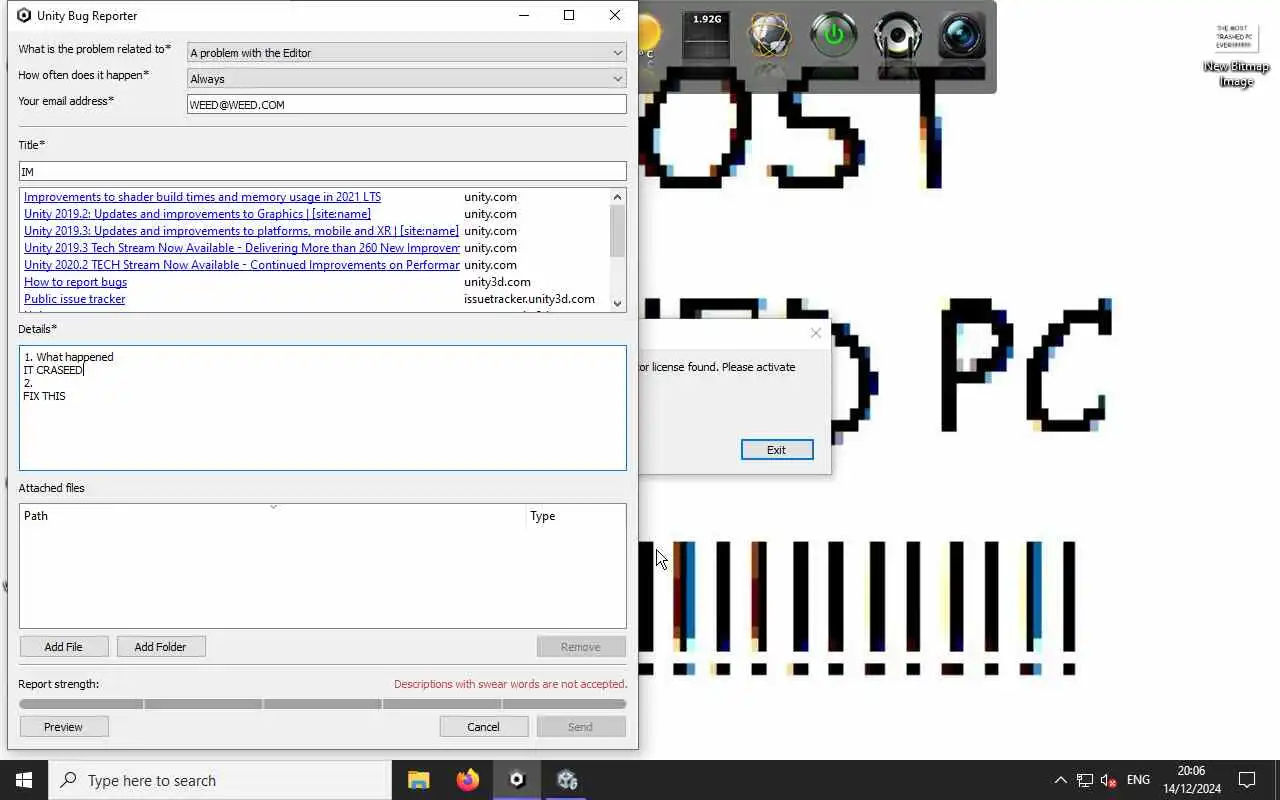Open the 'Unity 2019.3: Updates and improvements' link
The width and height of the screenshot is (1280, 800).
pos(241,231)
